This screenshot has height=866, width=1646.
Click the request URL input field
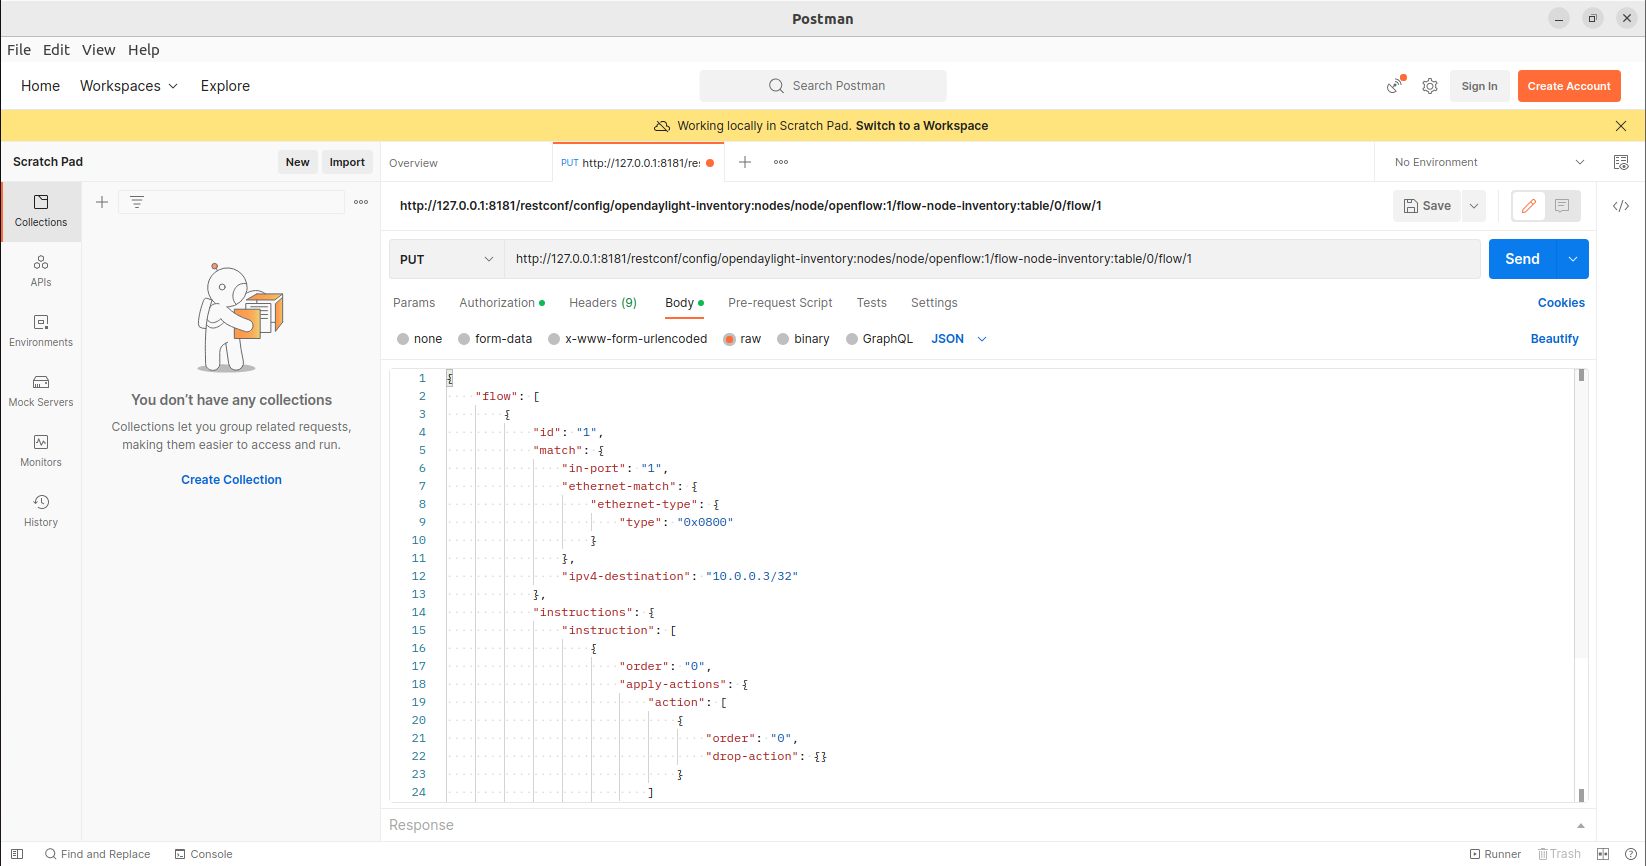point(990,259)
